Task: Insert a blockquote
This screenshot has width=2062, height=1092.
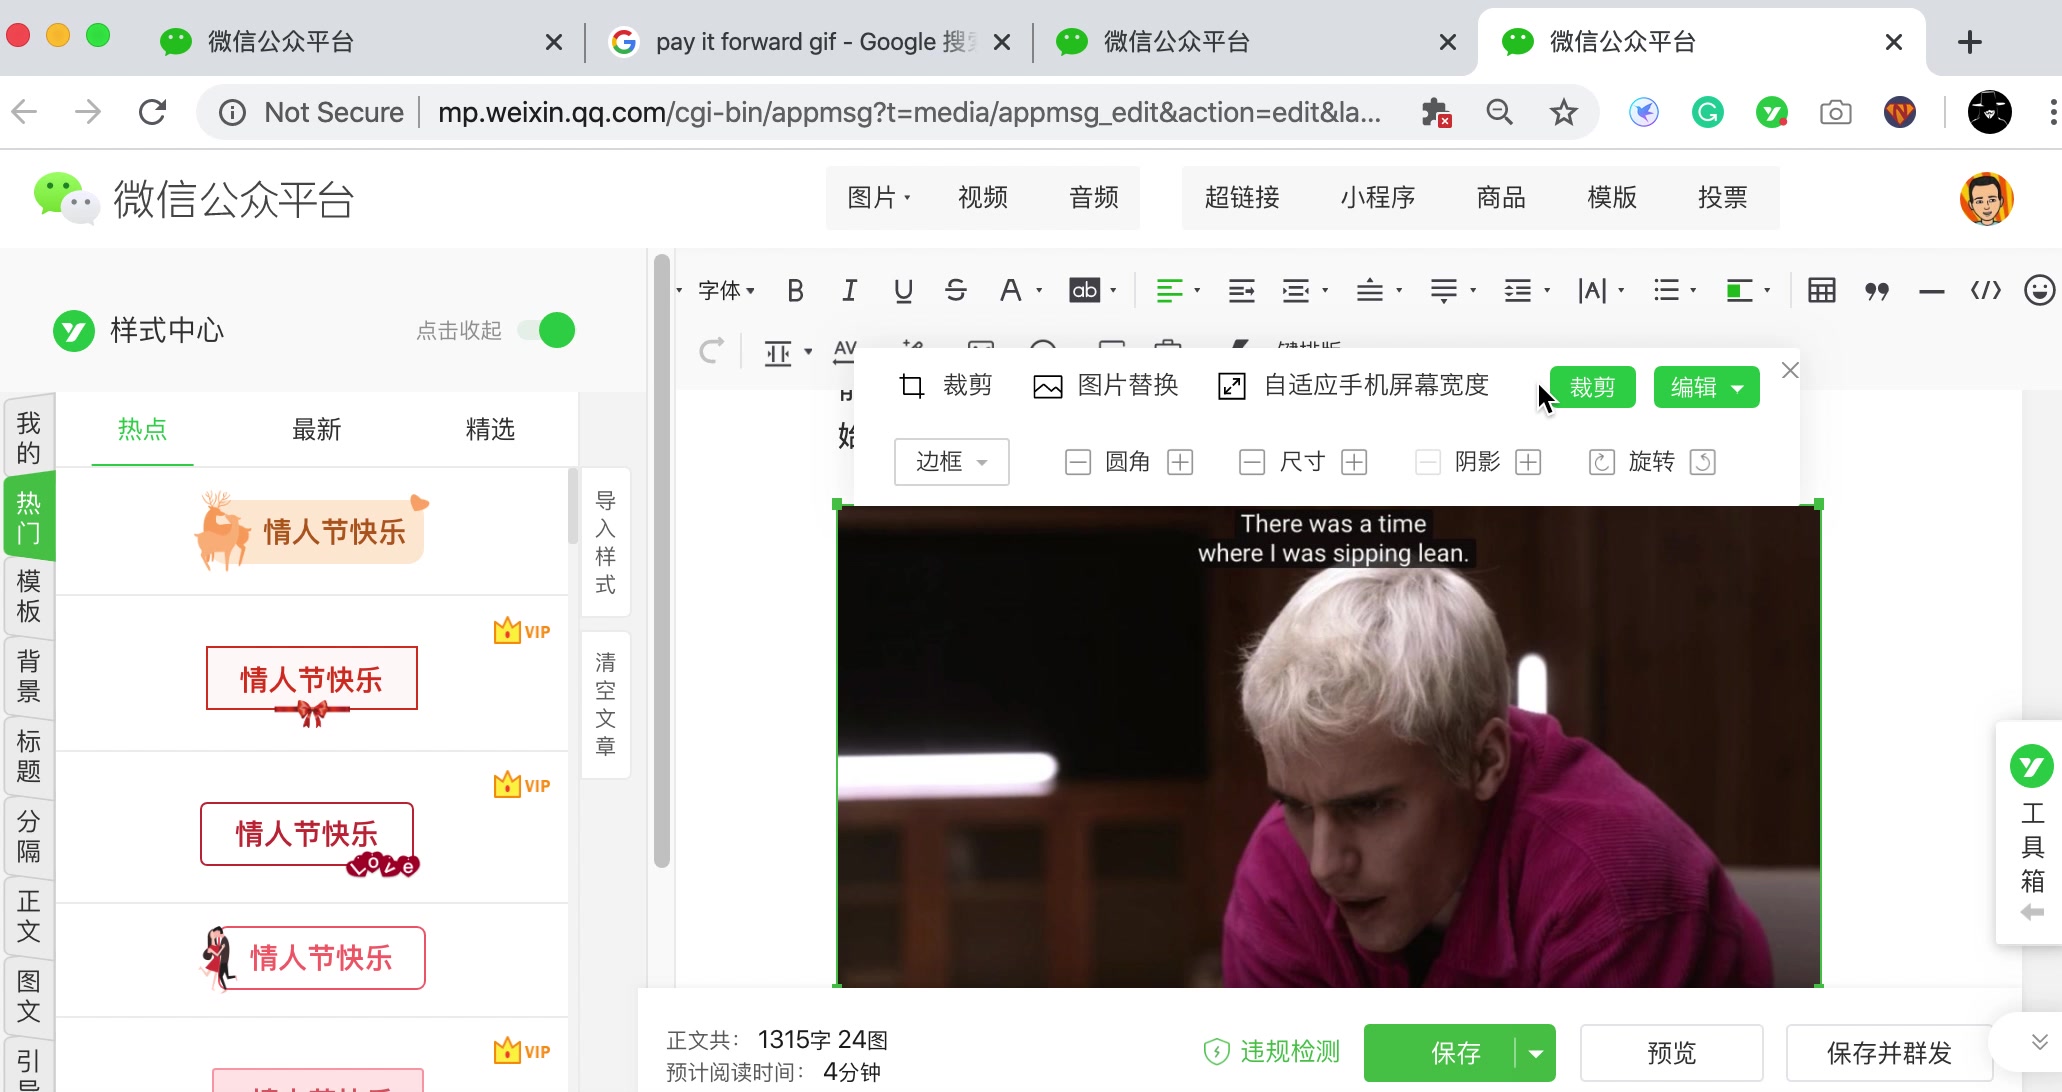Action: point(1877,291)
